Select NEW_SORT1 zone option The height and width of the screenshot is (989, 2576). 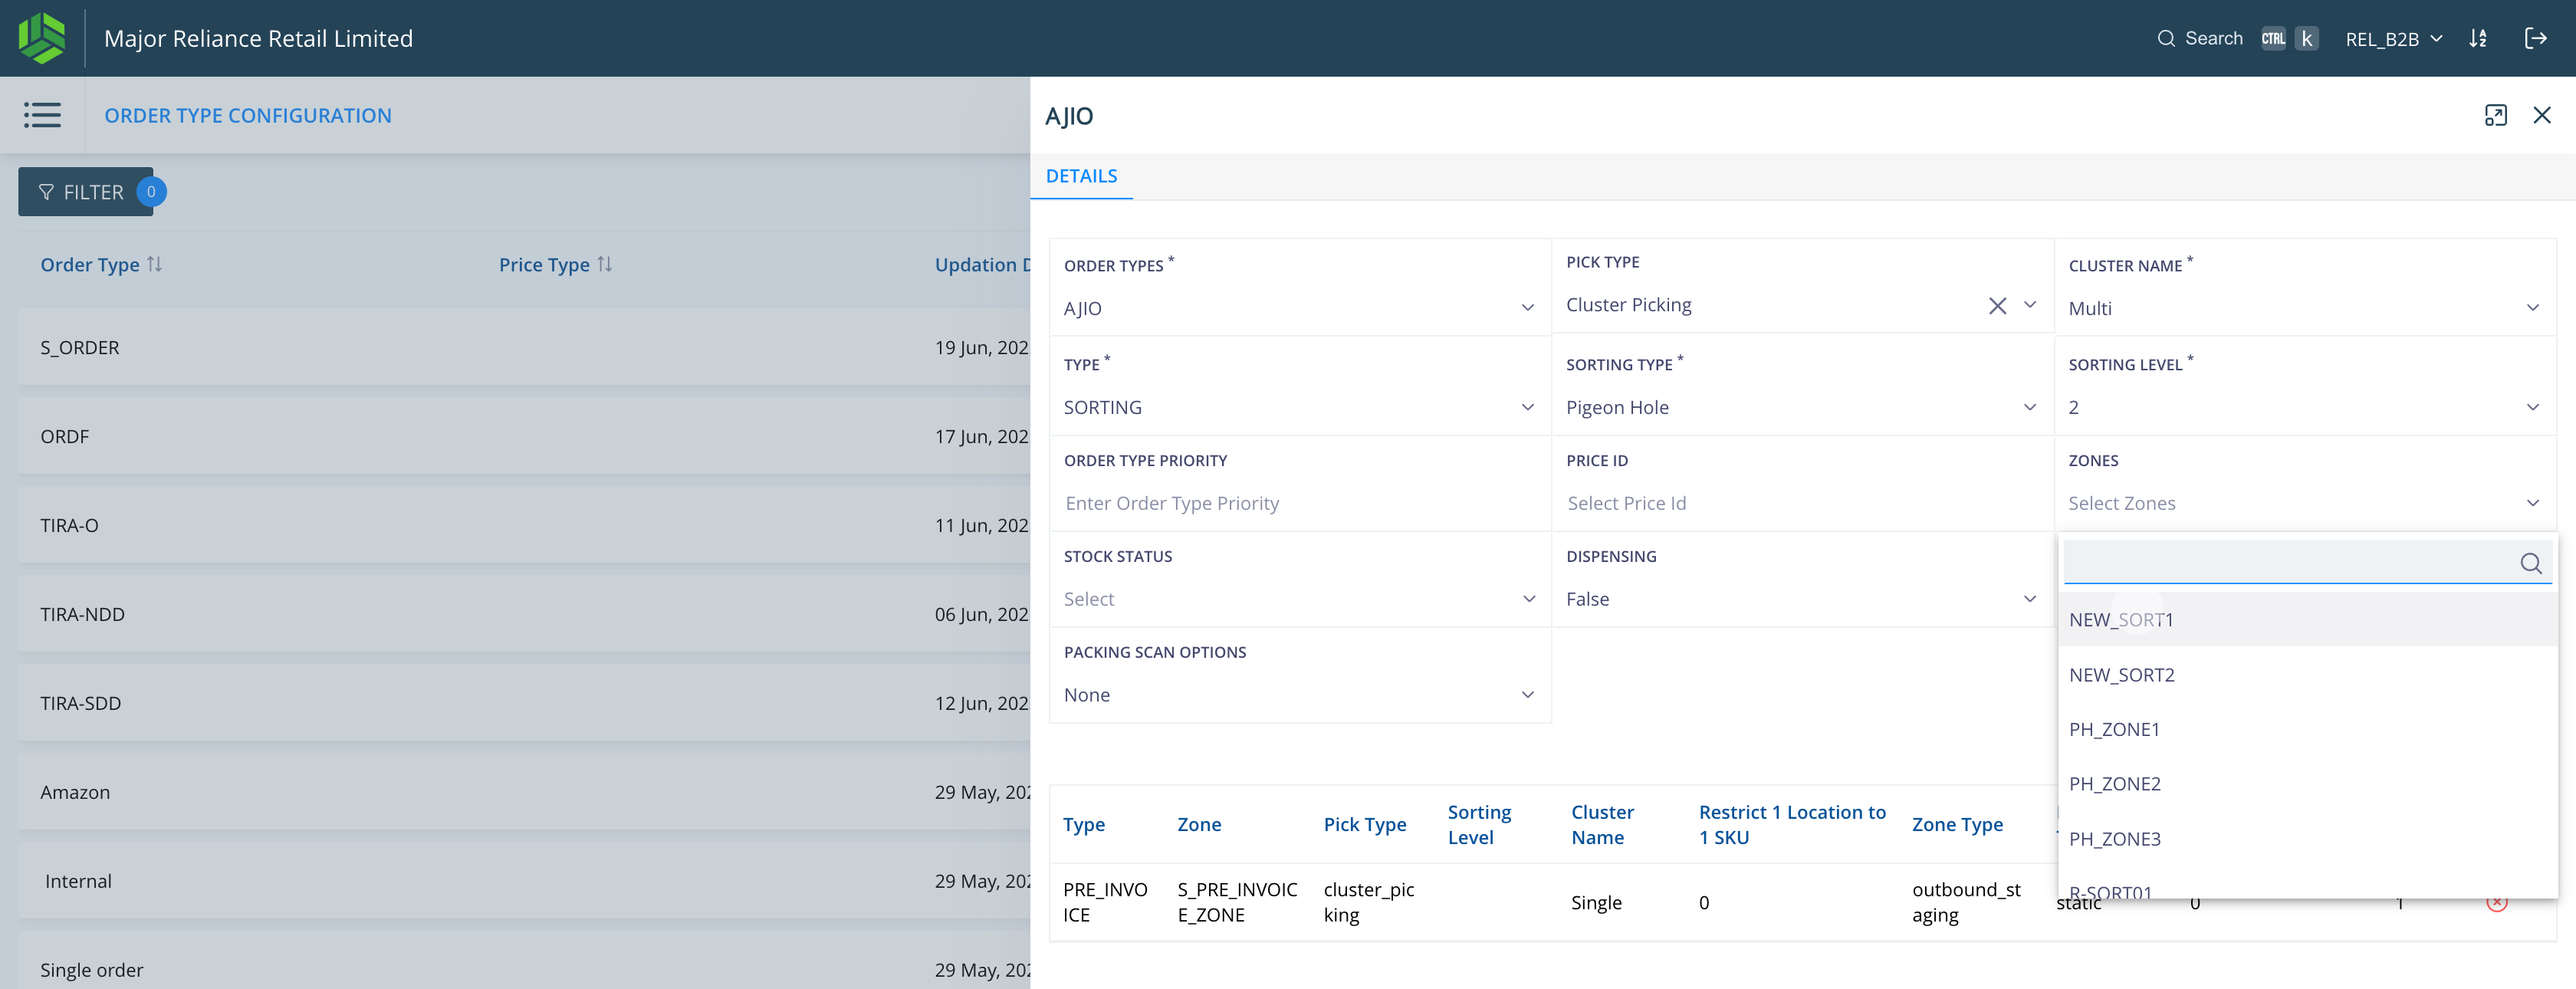(2307, 620)
